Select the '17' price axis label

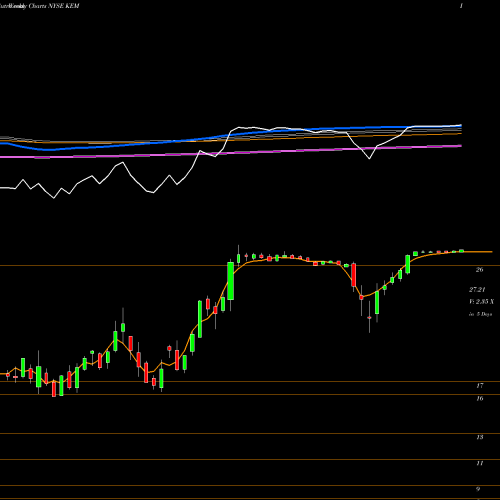coord(480,386)
